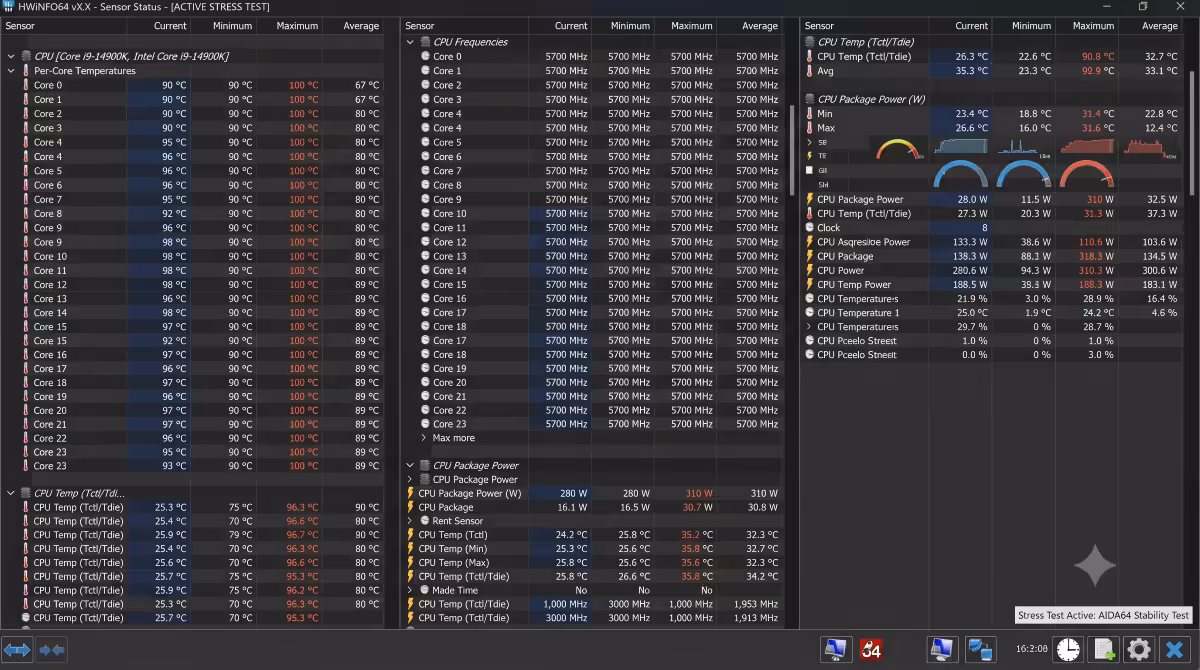Select the CPU Temp (Max) row
The image size is (1200, 670).
pos(592,562)
